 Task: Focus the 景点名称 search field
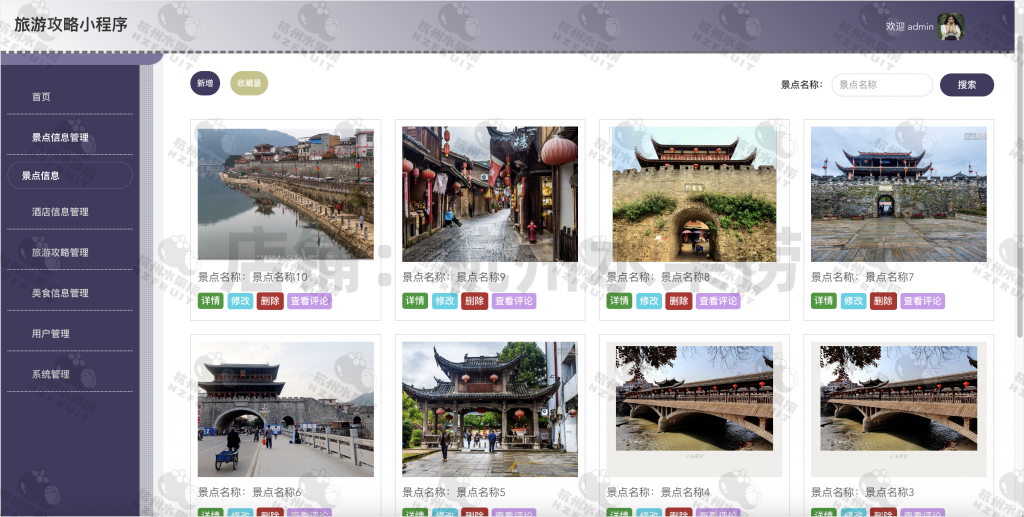(882, 85)
